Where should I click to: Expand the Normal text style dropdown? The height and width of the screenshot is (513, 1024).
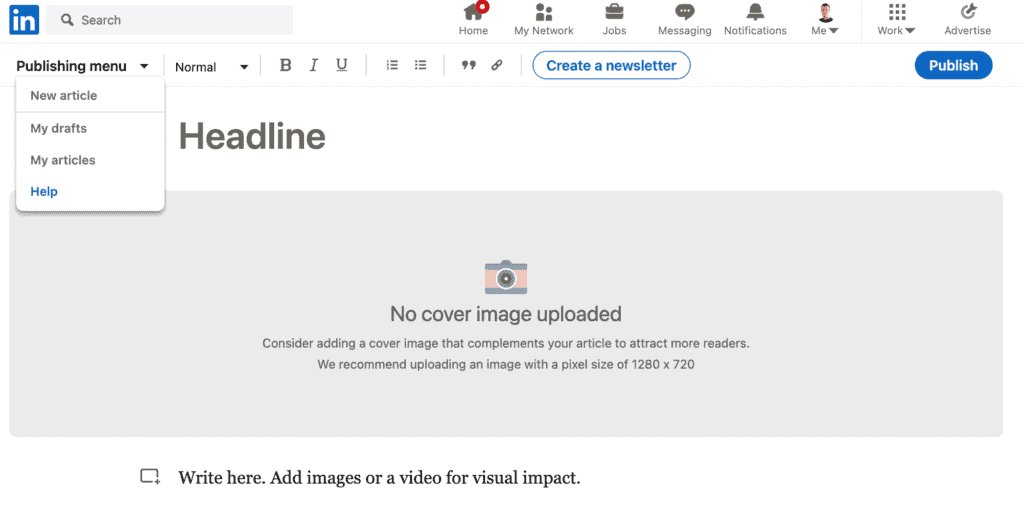coord(211,67)
